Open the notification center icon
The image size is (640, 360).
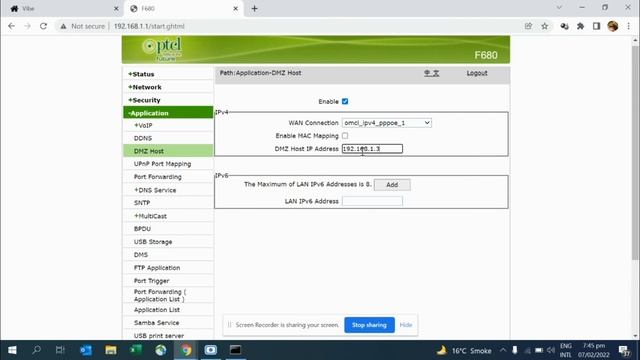point(624,351)
